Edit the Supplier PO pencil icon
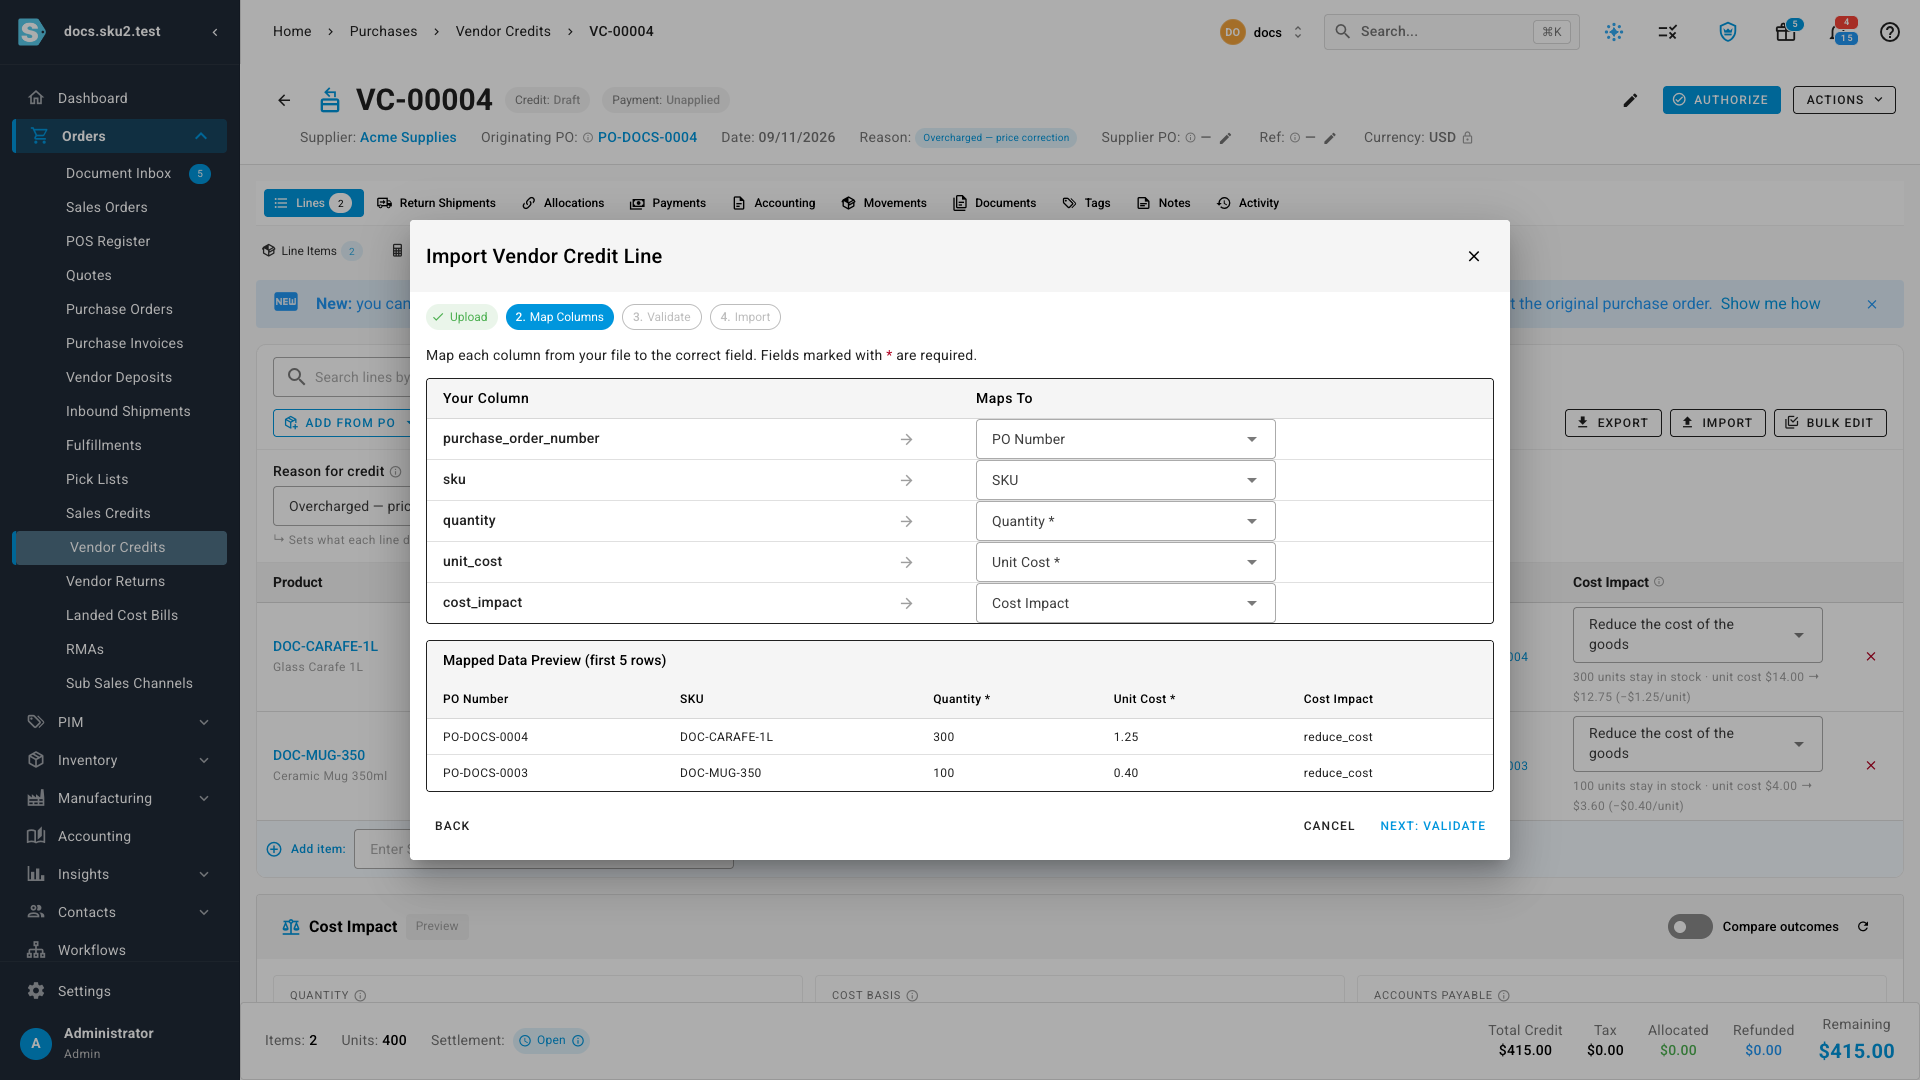This screenshot has width=1920, height=1080. click(1225, 138)
